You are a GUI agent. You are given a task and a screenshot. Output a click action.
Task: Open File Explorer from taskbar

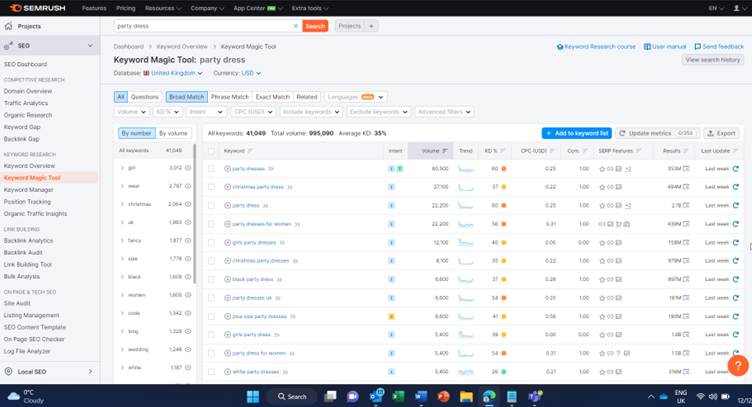click(466, 396)
